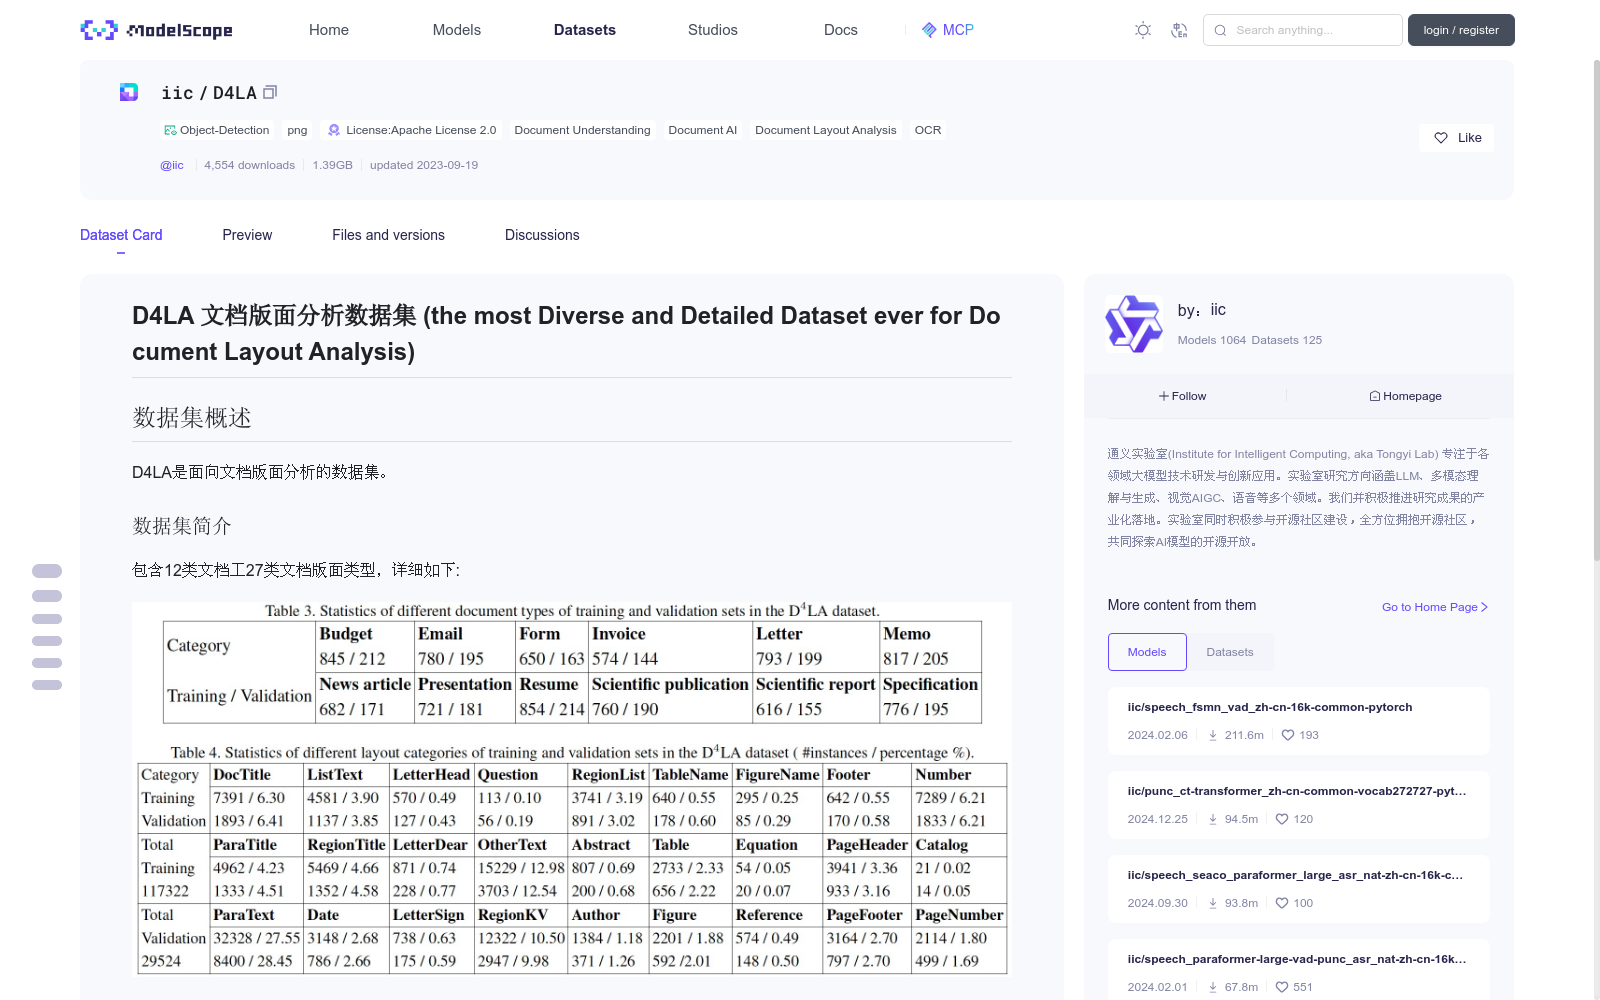Switch language with the translate icon
This screenshot has height=1000, width=1600.
[1180, 30]
